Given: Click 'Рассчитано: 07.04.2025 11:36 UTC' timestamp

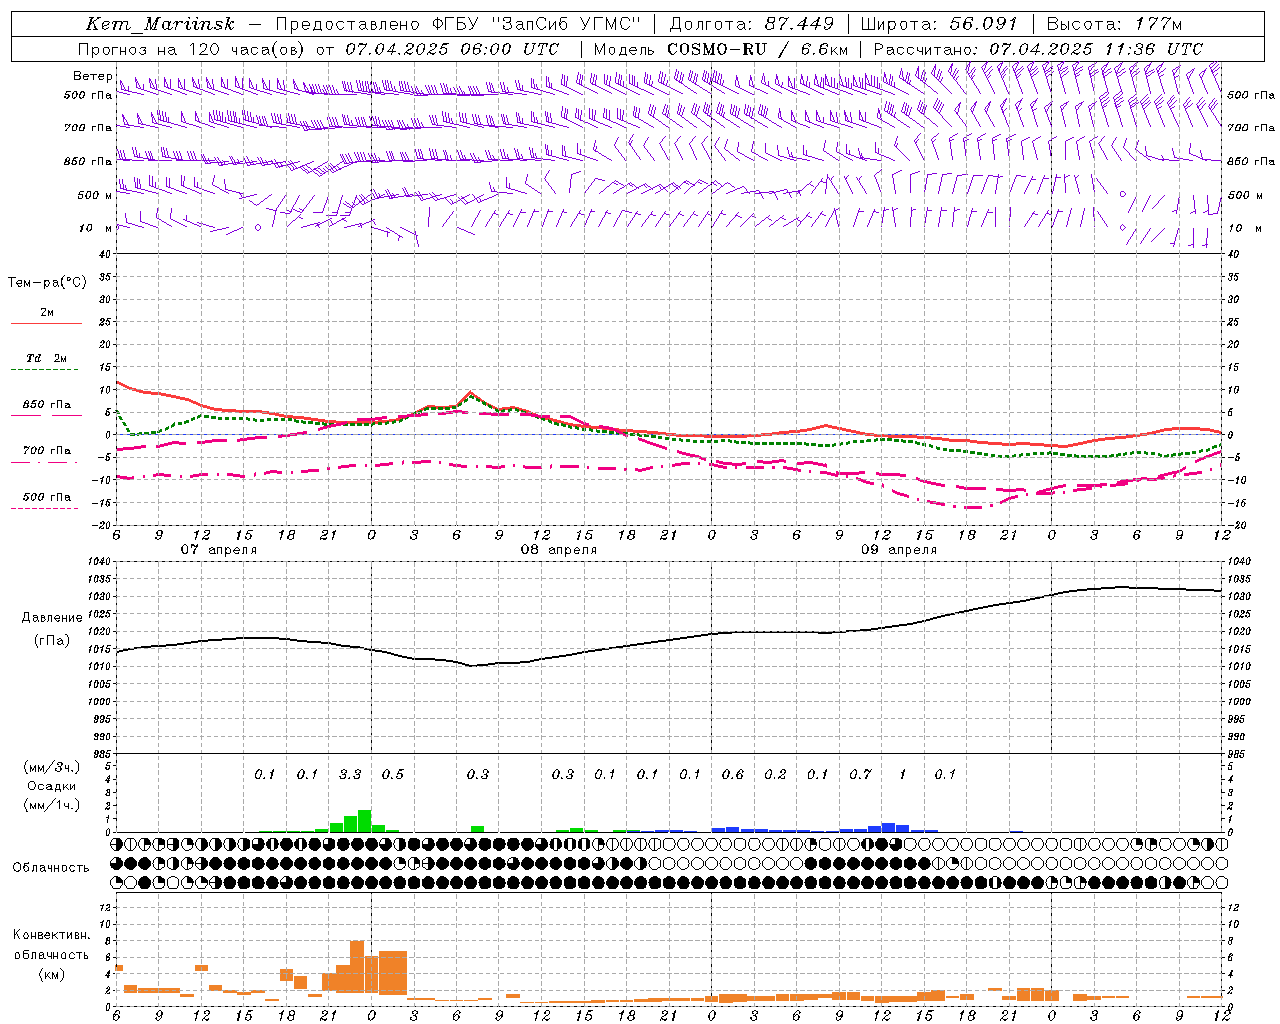Looking at the screenshot, I should coord(1038,49).
